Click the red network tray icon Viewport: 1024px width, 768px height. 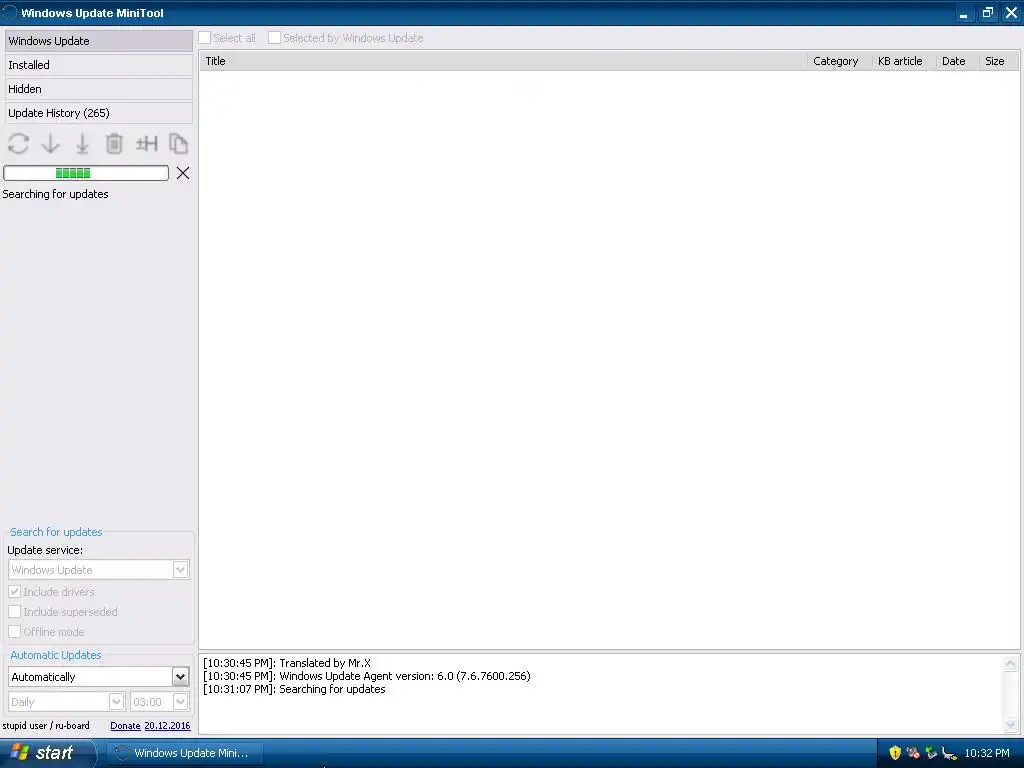(x=913, y=753)
